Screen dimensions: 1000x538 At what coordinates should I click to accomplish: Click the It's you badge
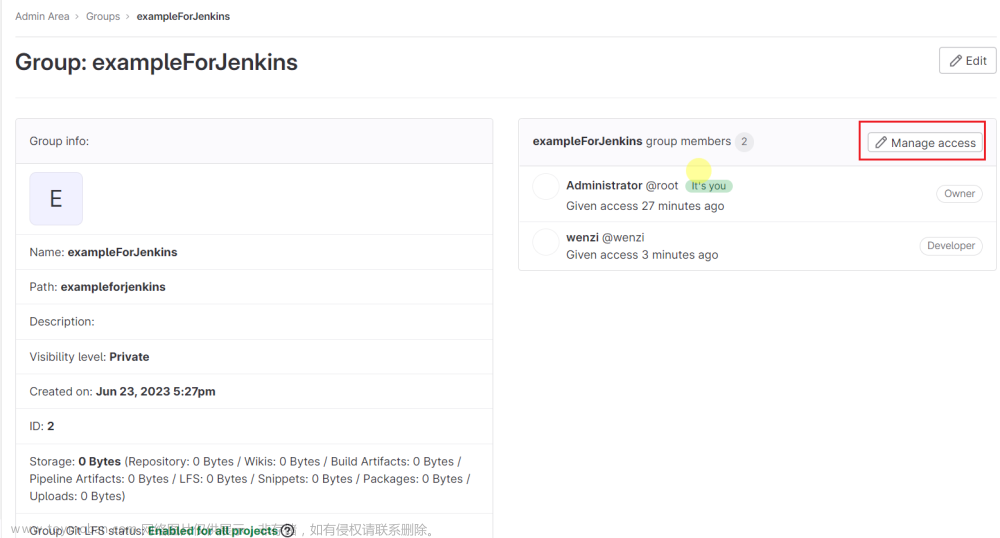(709, 186)
